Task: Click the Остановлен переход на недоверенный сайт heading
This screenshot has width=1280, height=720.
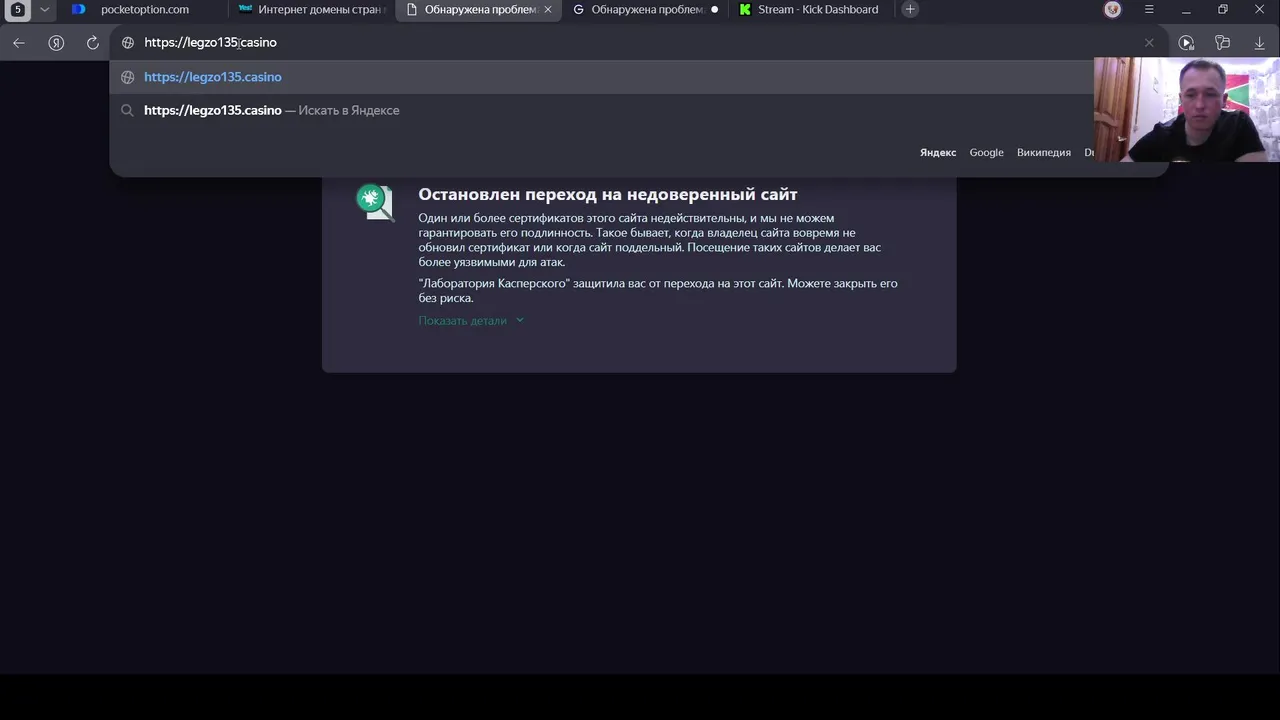Action: 608,194
